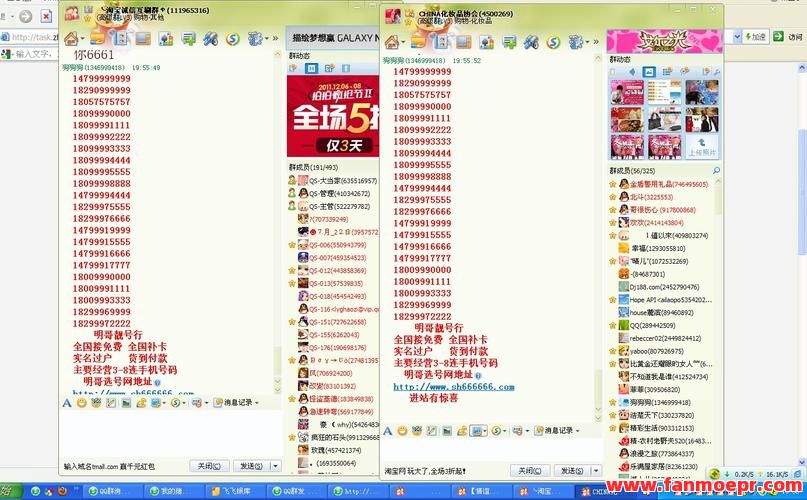Viewport: 807px width, 500px height.
Task: Click the browser address bar
Action: [29, 37]
